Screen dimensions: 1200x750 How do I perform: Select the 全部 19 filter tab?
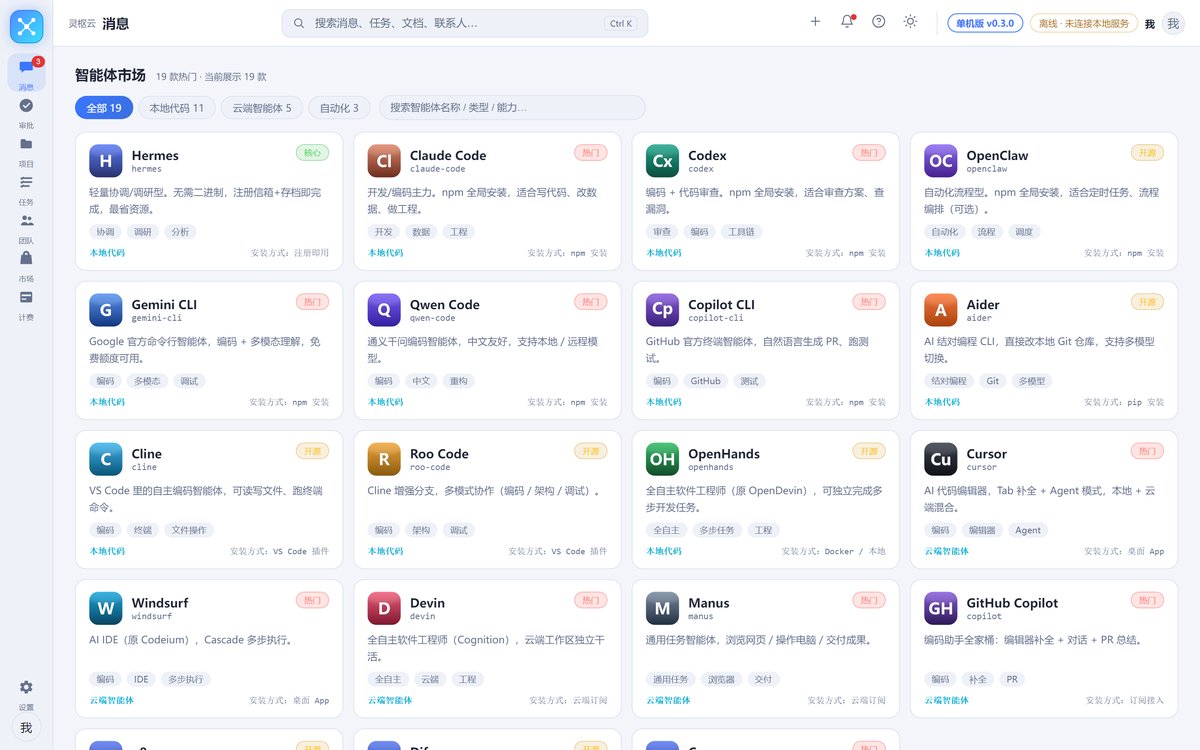pos(104,108)
